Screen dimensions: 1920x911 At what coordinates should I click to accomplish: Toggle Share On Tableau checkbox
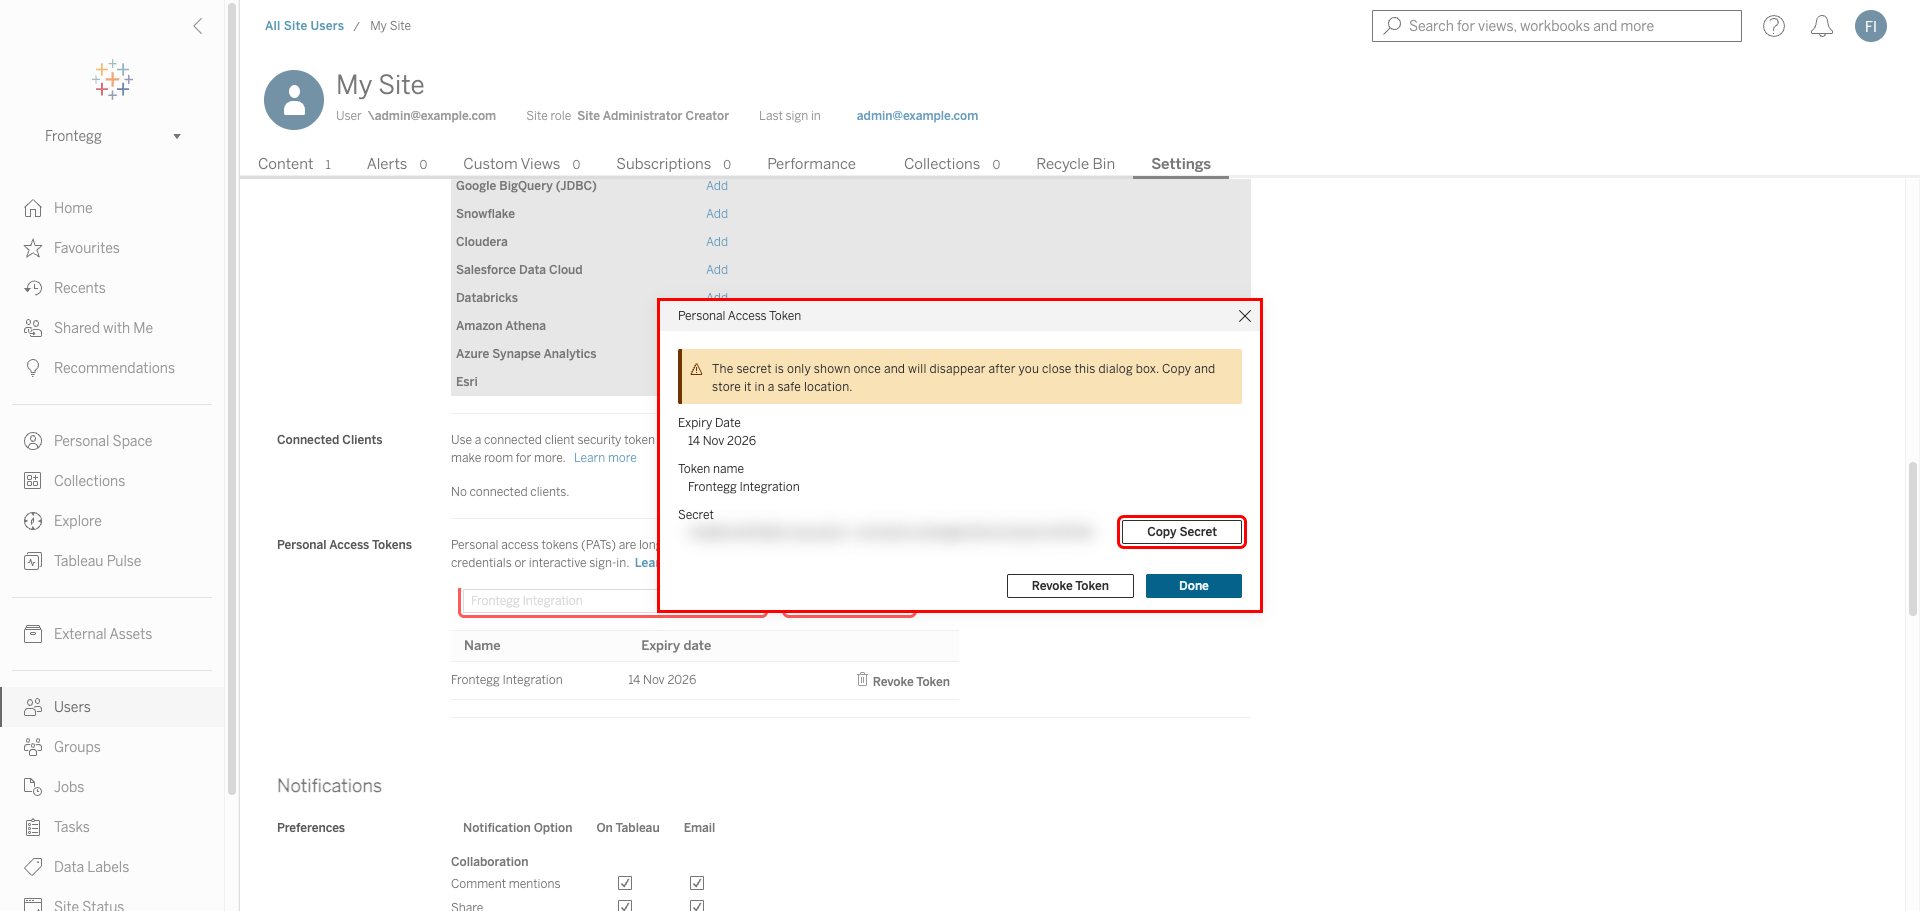[625, 906]
